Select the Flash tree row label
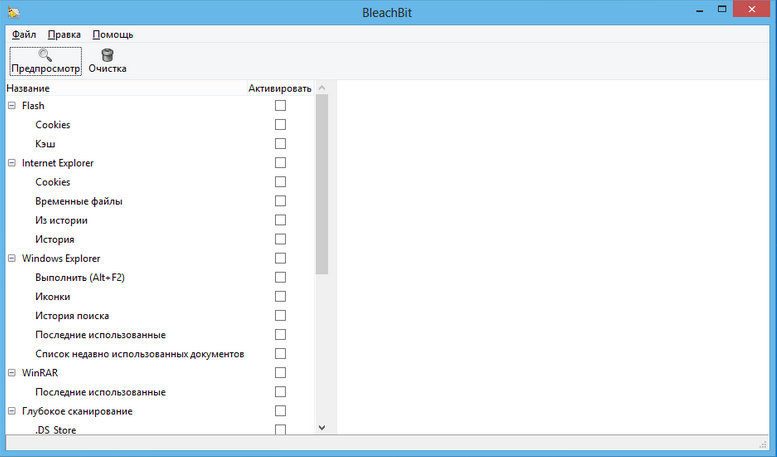The height and width of the screenshot is (457, 777). 33,106
